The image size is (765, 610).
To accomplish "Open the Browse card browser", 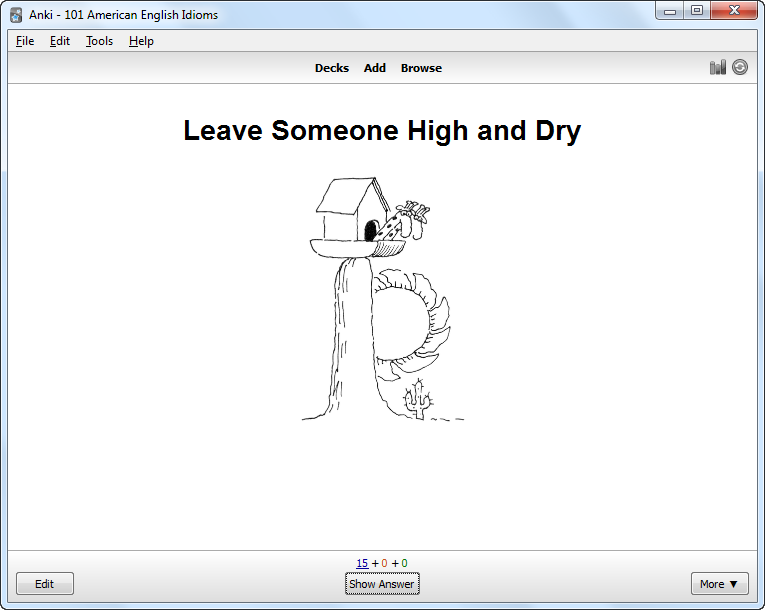I will pyautogui.click(x=422, y=68).
